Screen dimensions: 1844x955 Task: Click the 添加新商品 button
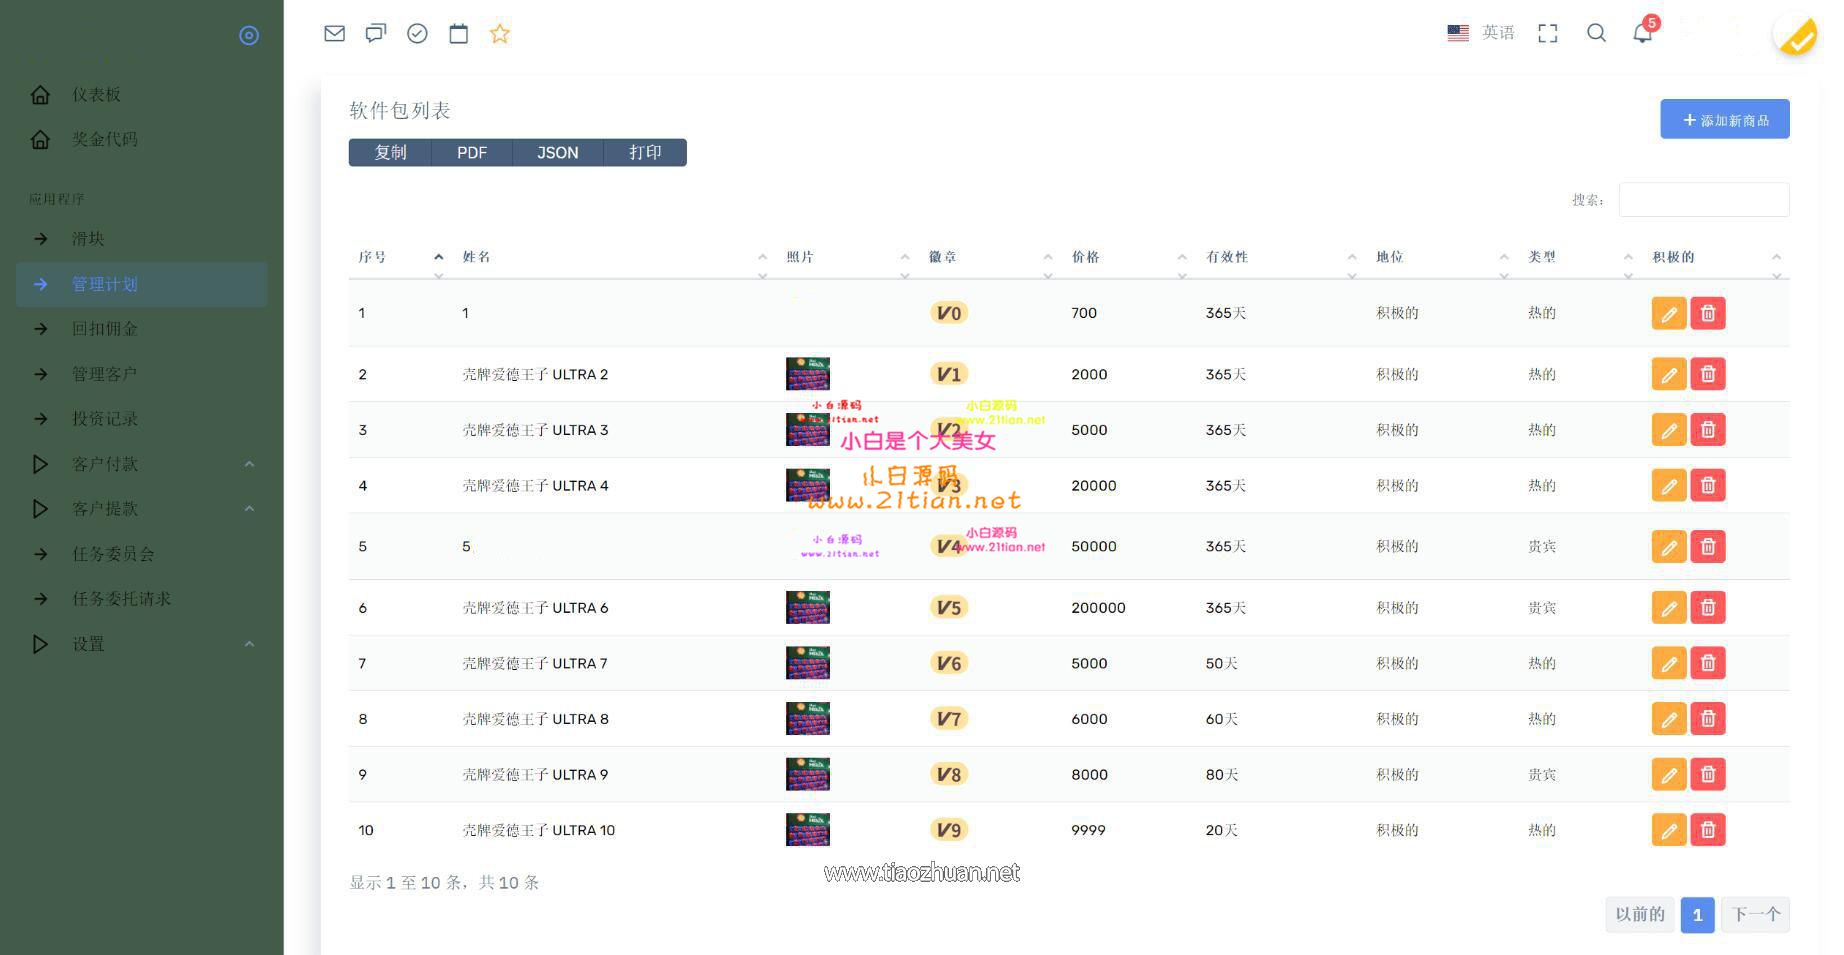click(x=1725, y=119)
